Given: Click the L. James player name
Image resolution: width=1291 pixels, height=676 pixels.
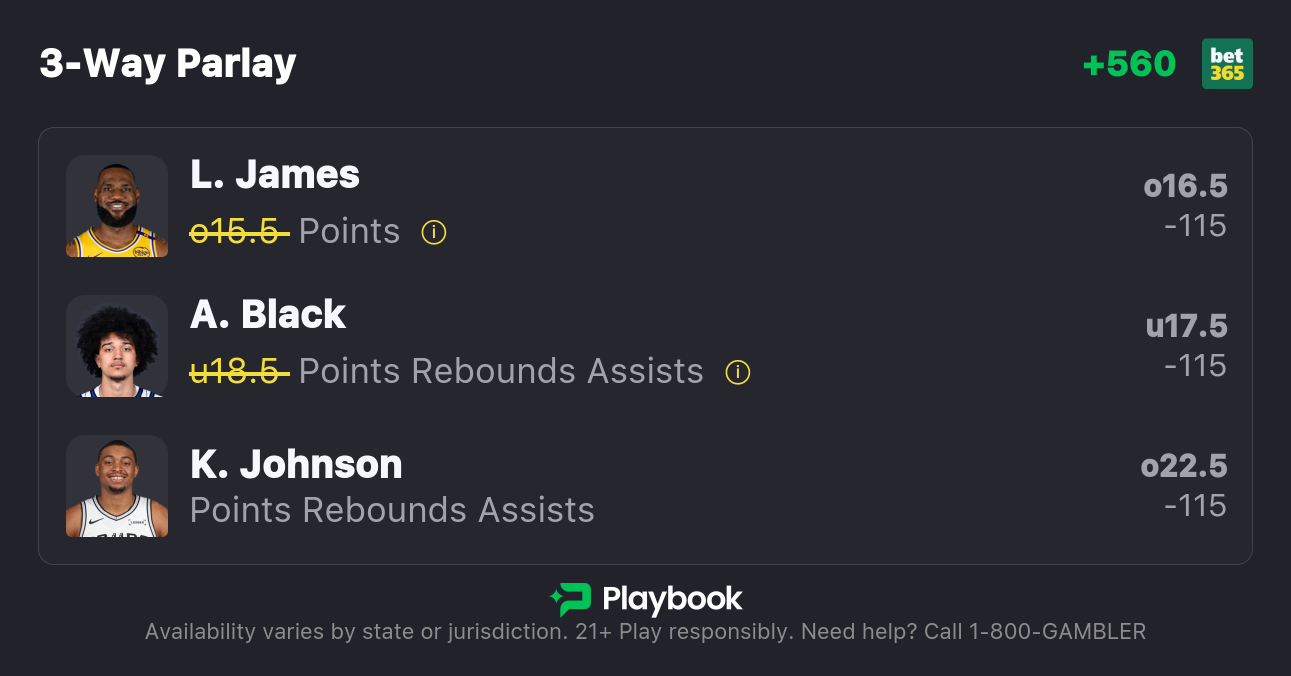Looking at the screenshot, I should [275, 175].
